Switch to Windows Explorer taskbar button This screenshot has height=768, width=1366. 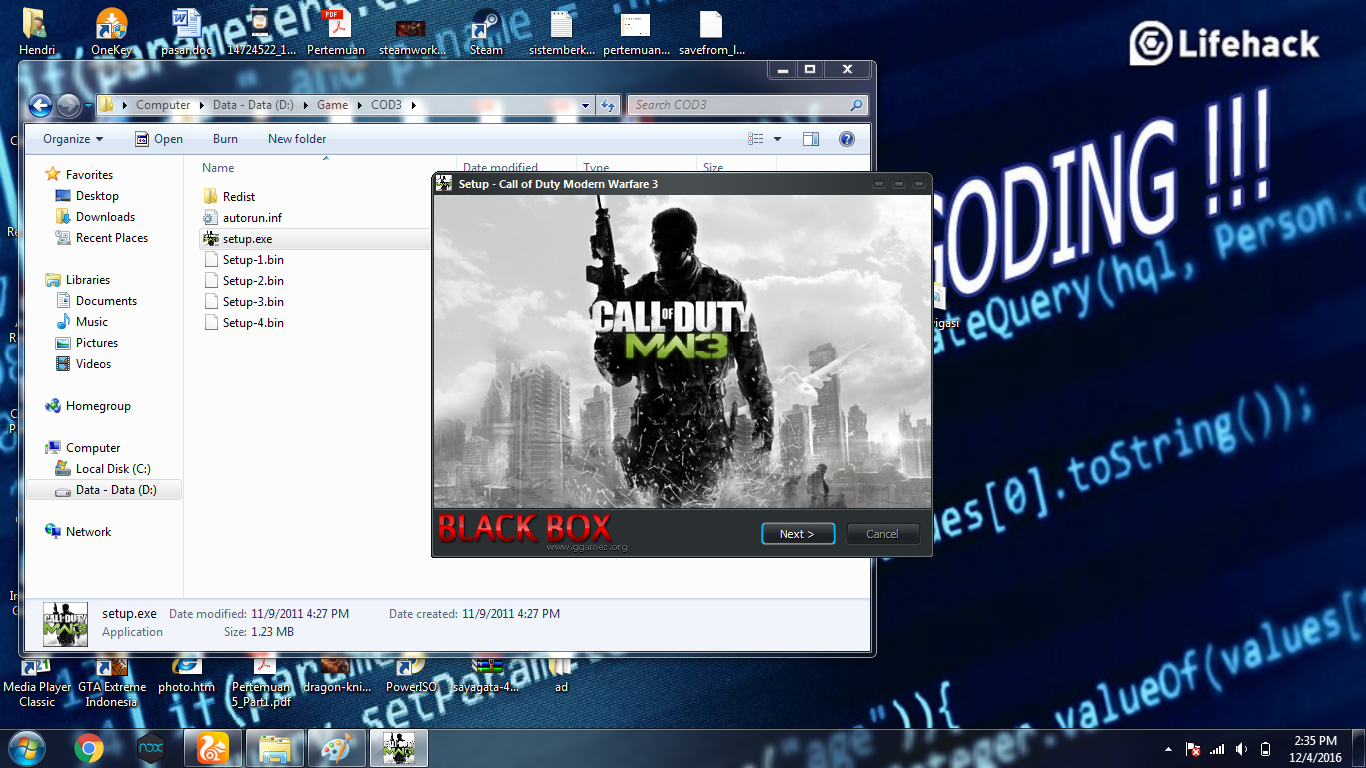(274, 748)
